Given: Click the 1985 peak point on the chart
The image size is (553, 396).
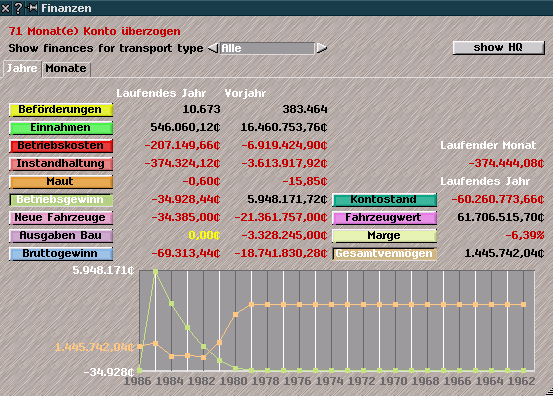Looking at the screenshot, I should tap(155, 272).
